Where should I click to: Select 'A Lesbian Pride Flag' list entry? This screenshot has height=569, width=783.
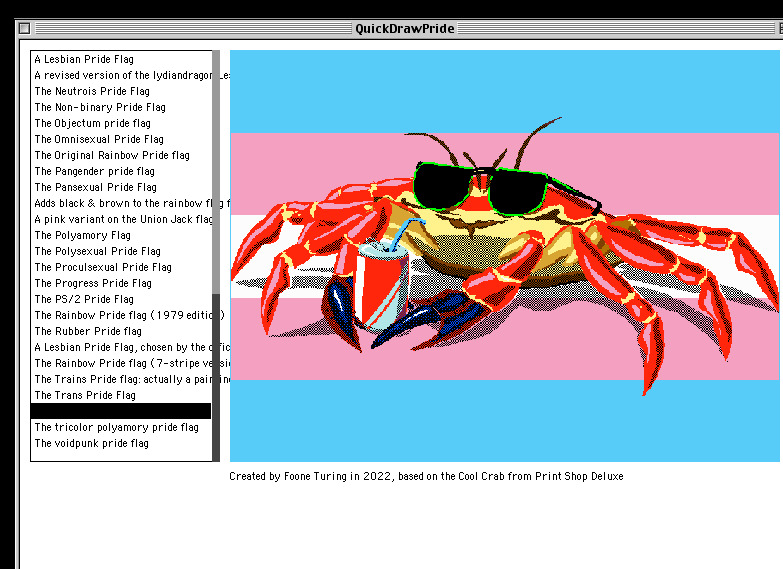(121, 59)
